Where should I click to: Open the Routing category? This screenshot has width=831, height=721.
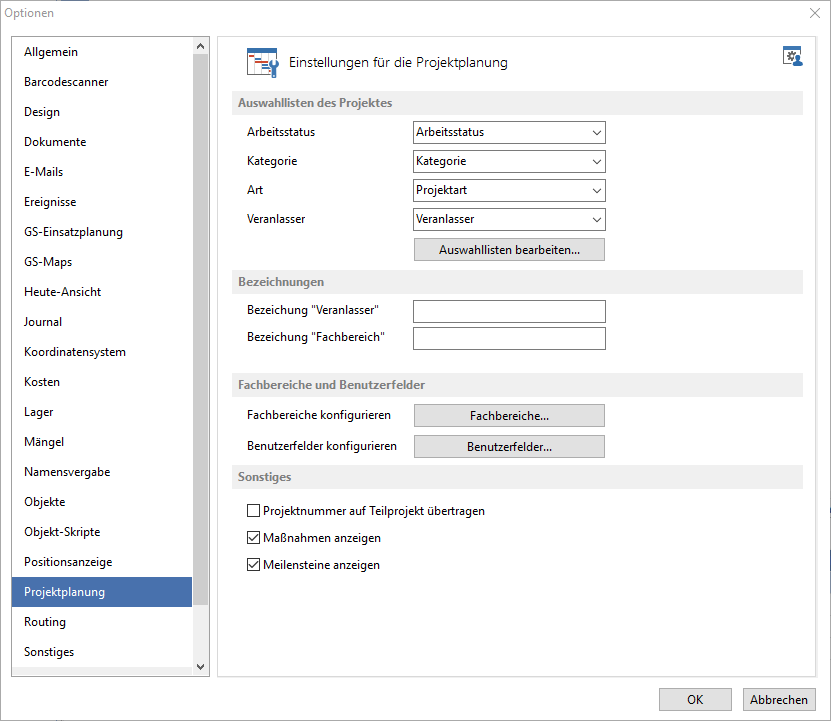point(102,622)
